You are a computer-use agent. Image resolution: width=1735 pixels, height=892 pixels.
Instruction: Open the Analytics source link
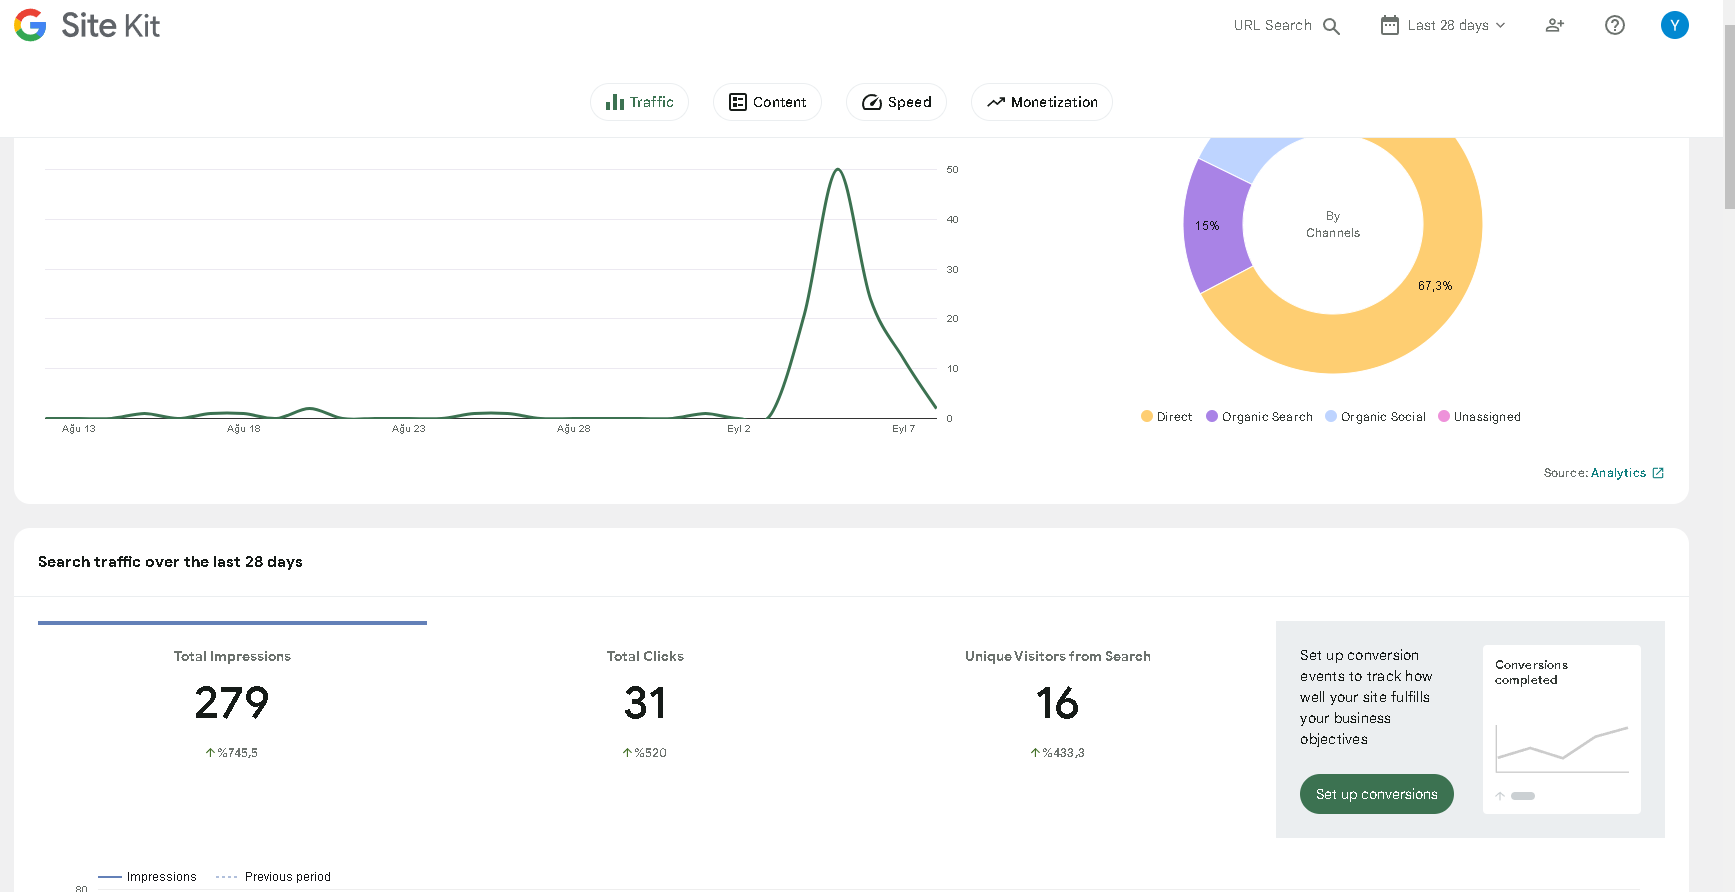click(x=1618, y=473)
